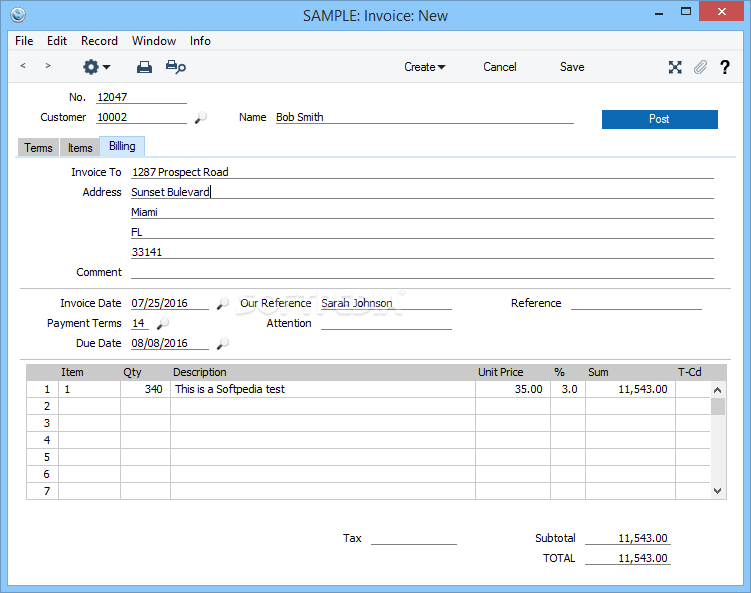Minimize the invoice window
The image size is (751, 593).
tap(659, 13)
